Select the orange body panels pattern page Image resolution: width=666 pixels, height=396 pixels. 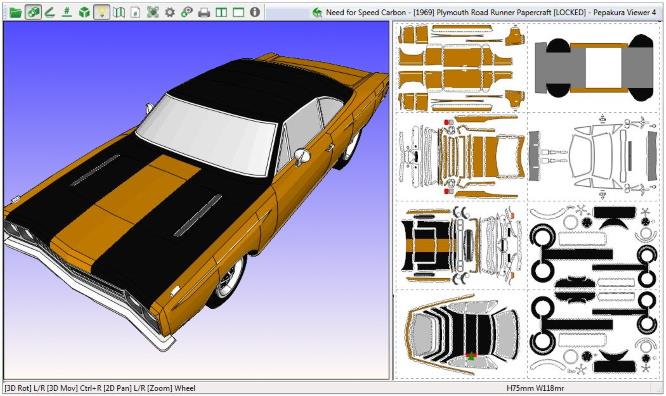(461, 68)
